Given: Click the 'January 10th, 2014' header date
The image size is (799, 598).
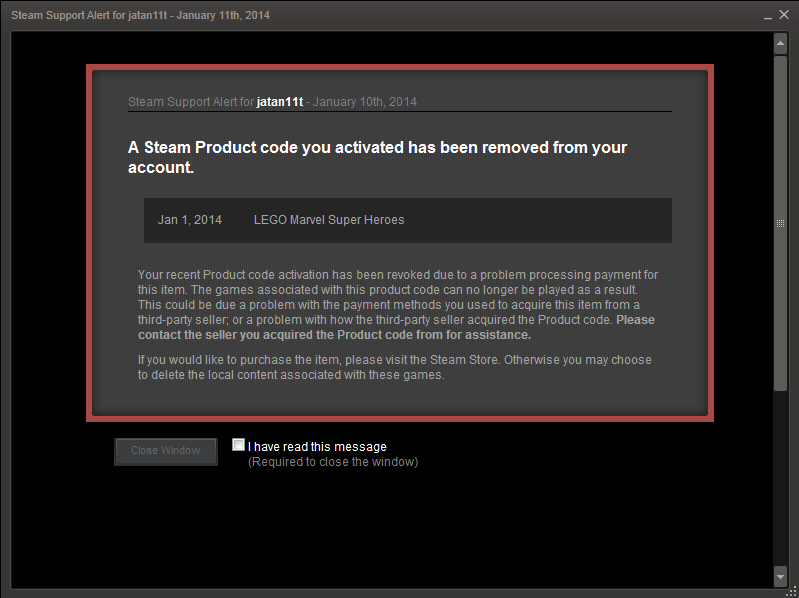Looking at the screenshot, I should 365,102.
